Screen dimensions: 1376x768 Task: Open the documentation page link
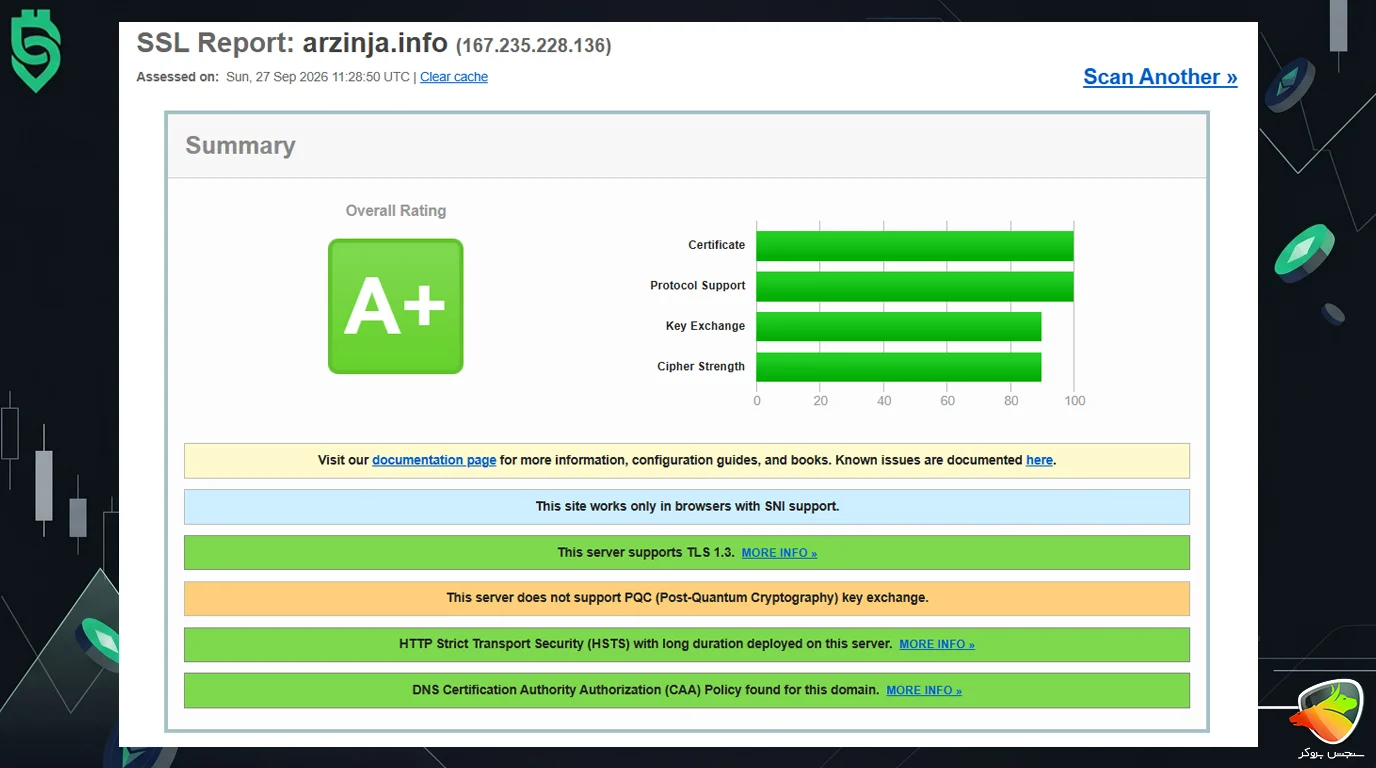434,460
